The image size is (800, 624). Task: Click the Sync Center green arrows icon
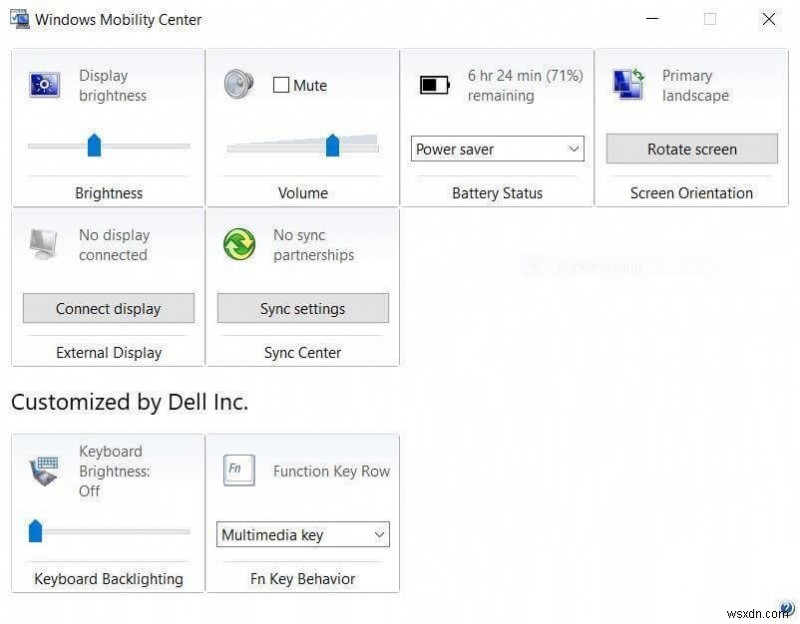pyautogui.click(x=238, y=244)
